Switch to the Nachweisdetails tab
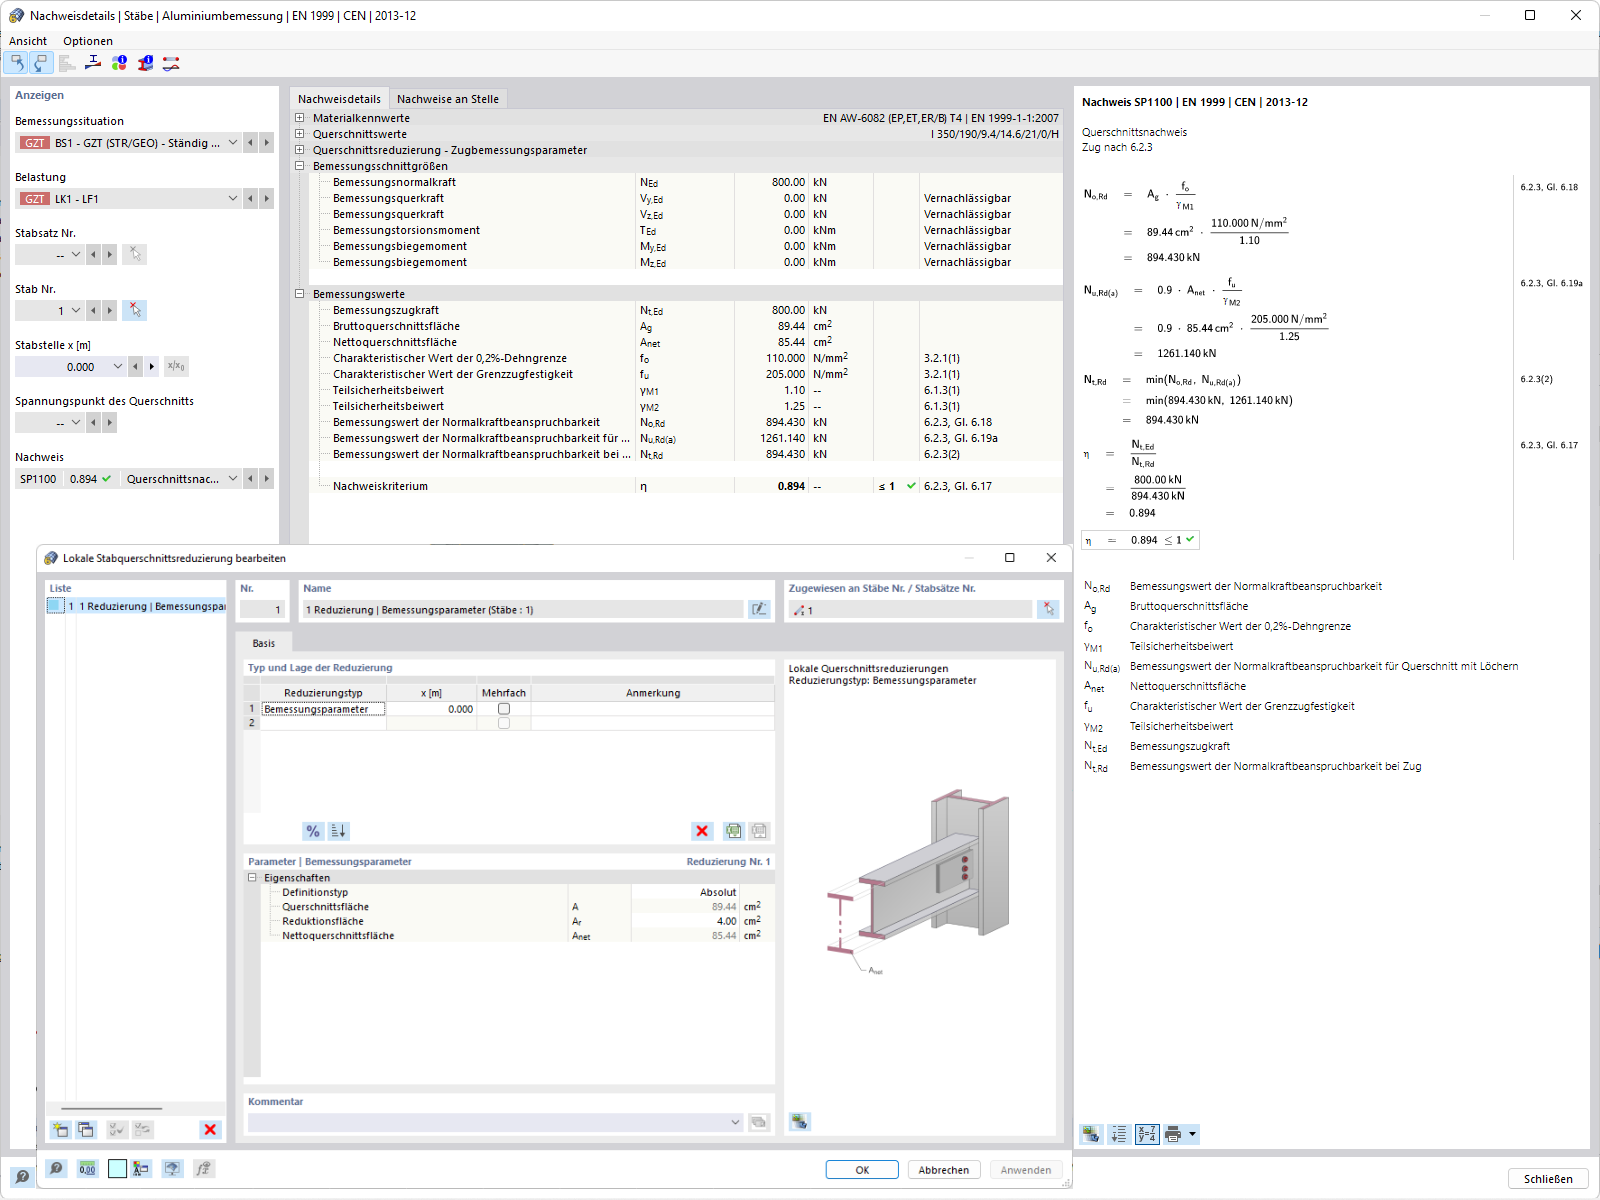The height and width of the screenshot is (1200, 1600). (339, 99)
